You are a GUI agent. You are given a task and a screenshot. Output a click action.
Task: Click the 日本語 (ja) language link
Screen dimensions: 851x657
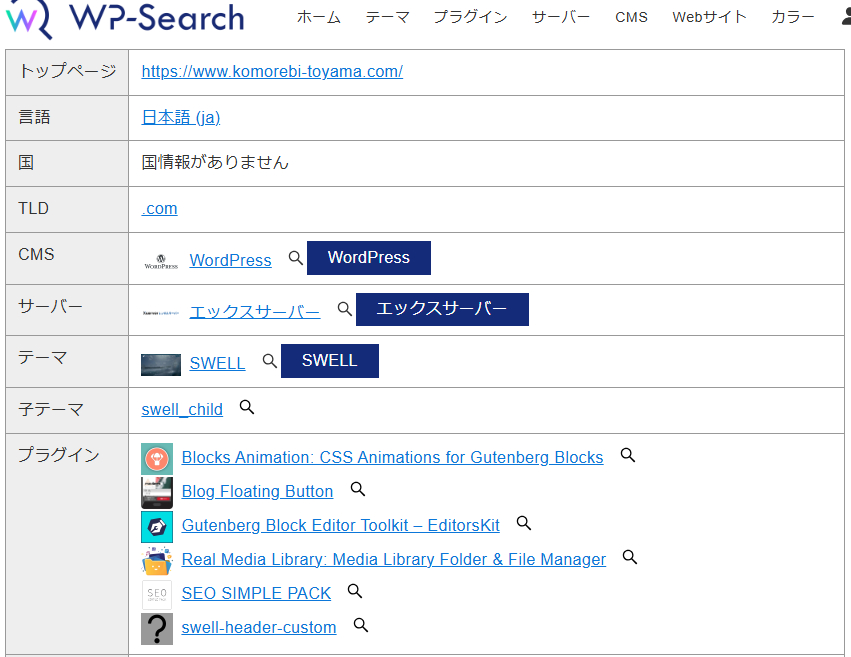(x=181, y=117)
